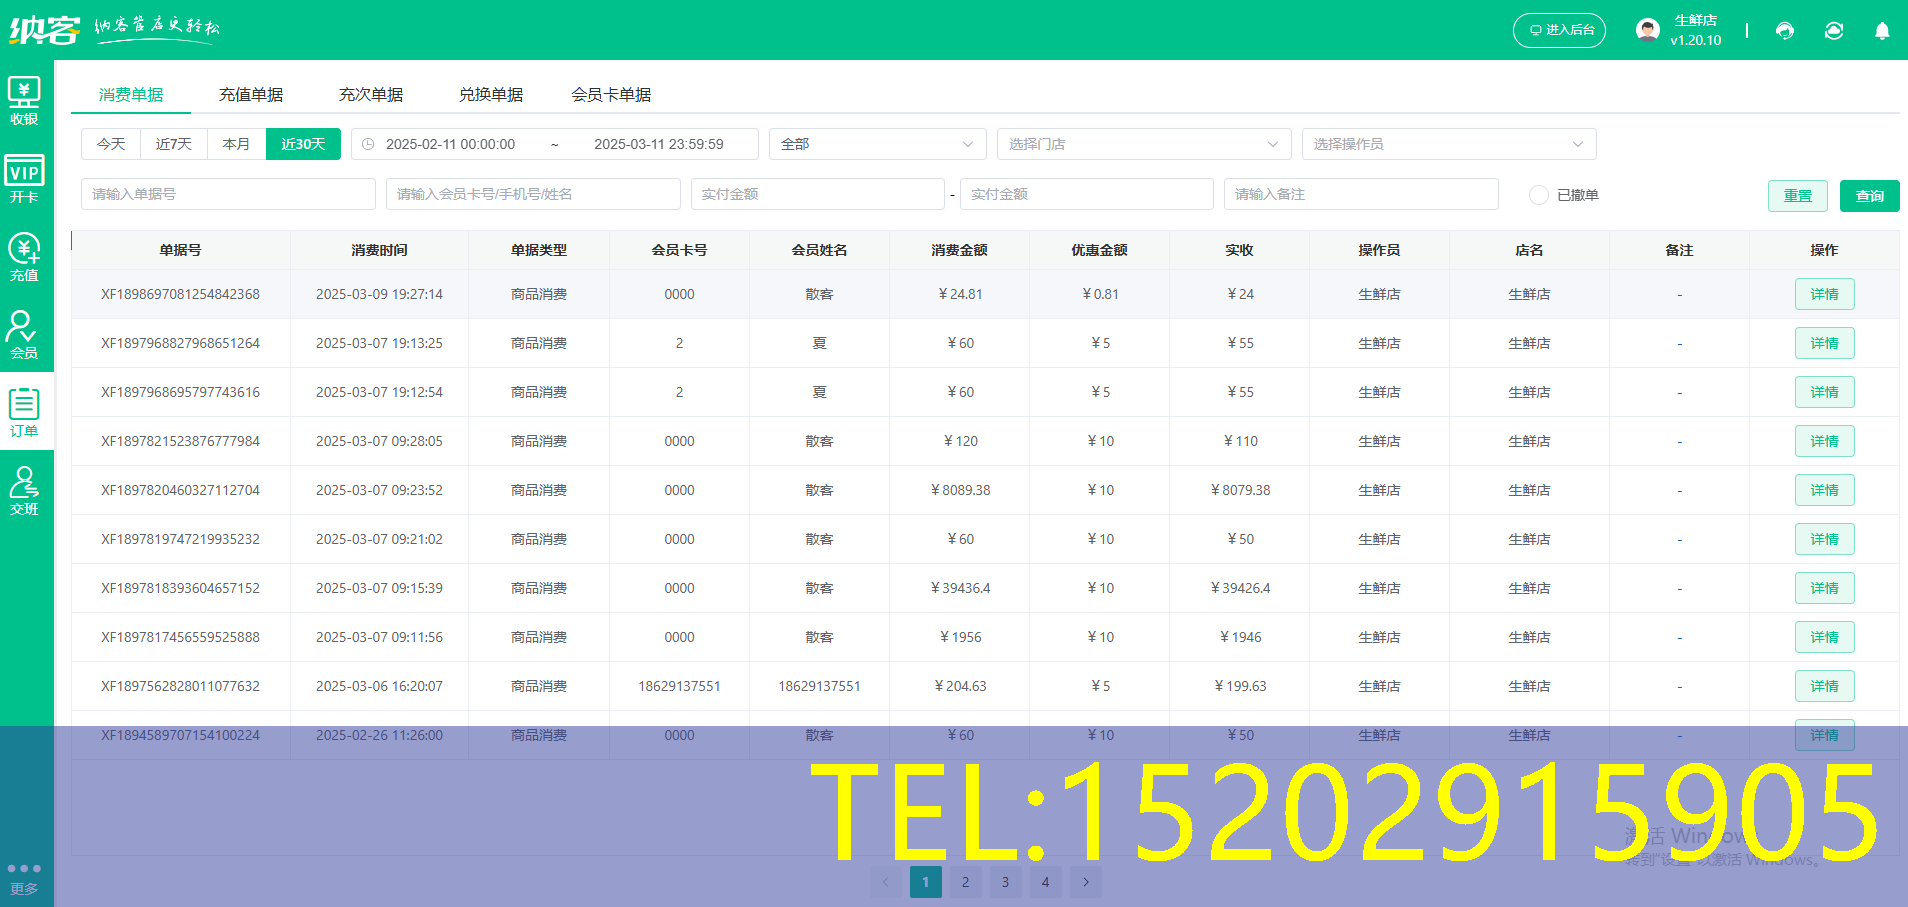The width and height of the screenshot is (1908, 907).
Task: Open the notification bell icon
Action: tap(1882, 30)
